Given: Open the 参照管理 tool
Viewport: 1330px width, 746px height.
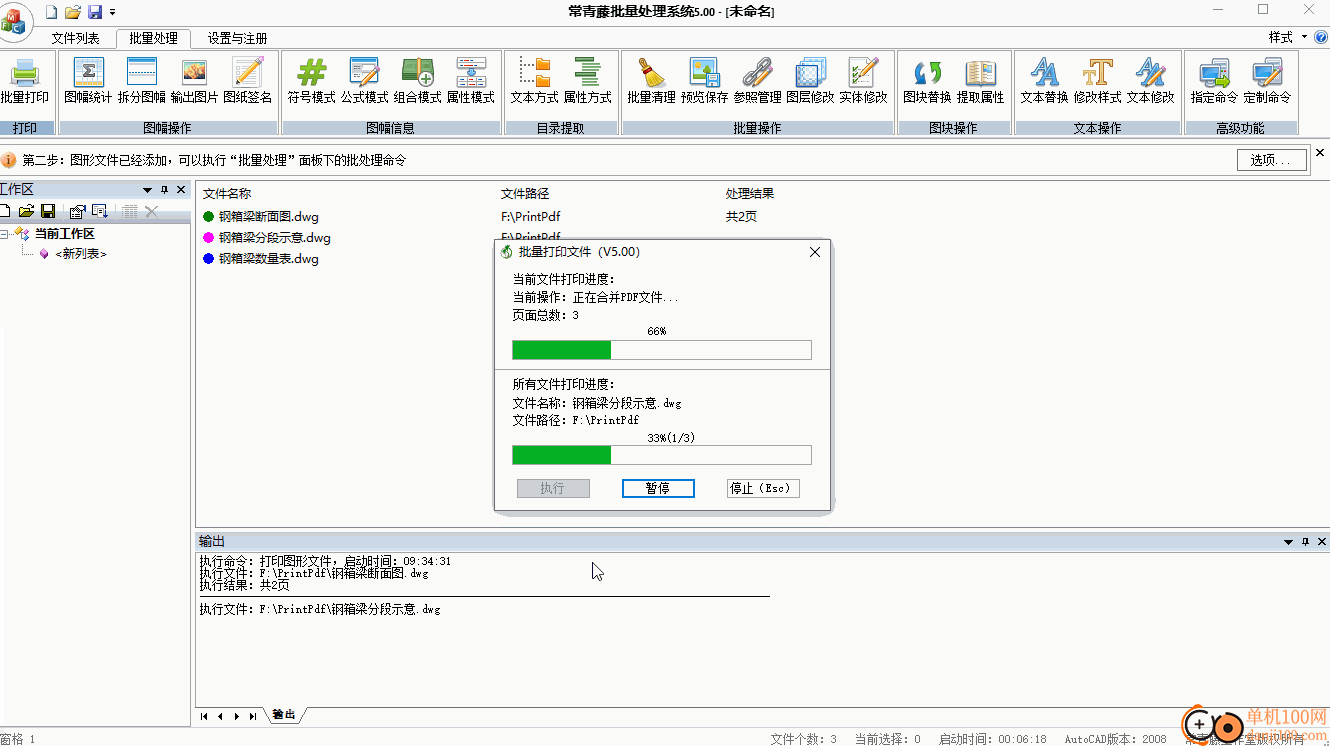Looking at the screenshot, I should click(757, 81).
